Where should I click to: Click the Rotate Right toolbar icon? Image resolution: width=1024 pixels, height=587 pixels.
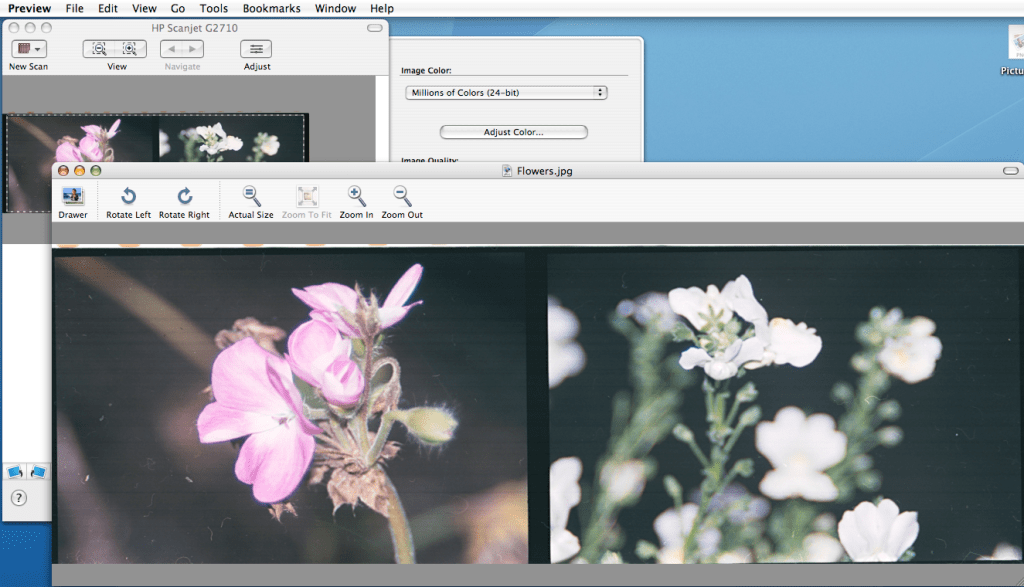coord(184,197)
